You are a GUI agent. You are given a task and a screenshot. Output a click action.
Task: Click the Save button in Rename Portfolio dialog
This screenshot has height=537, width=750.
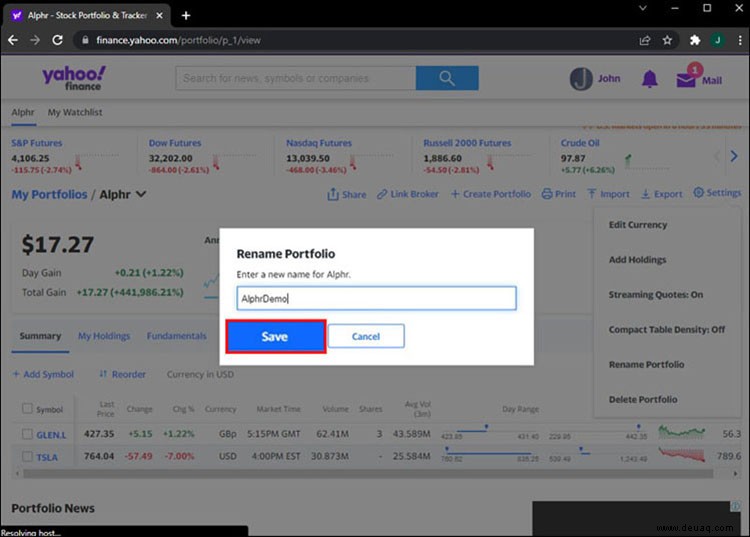point(276,337)
